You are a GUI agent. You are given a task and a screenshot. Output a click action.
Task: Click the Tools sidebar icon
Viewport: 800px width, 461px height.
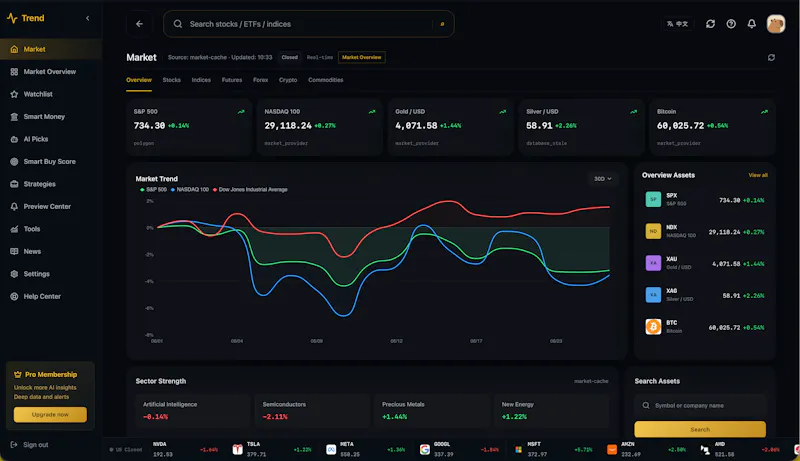coord(14,229)
